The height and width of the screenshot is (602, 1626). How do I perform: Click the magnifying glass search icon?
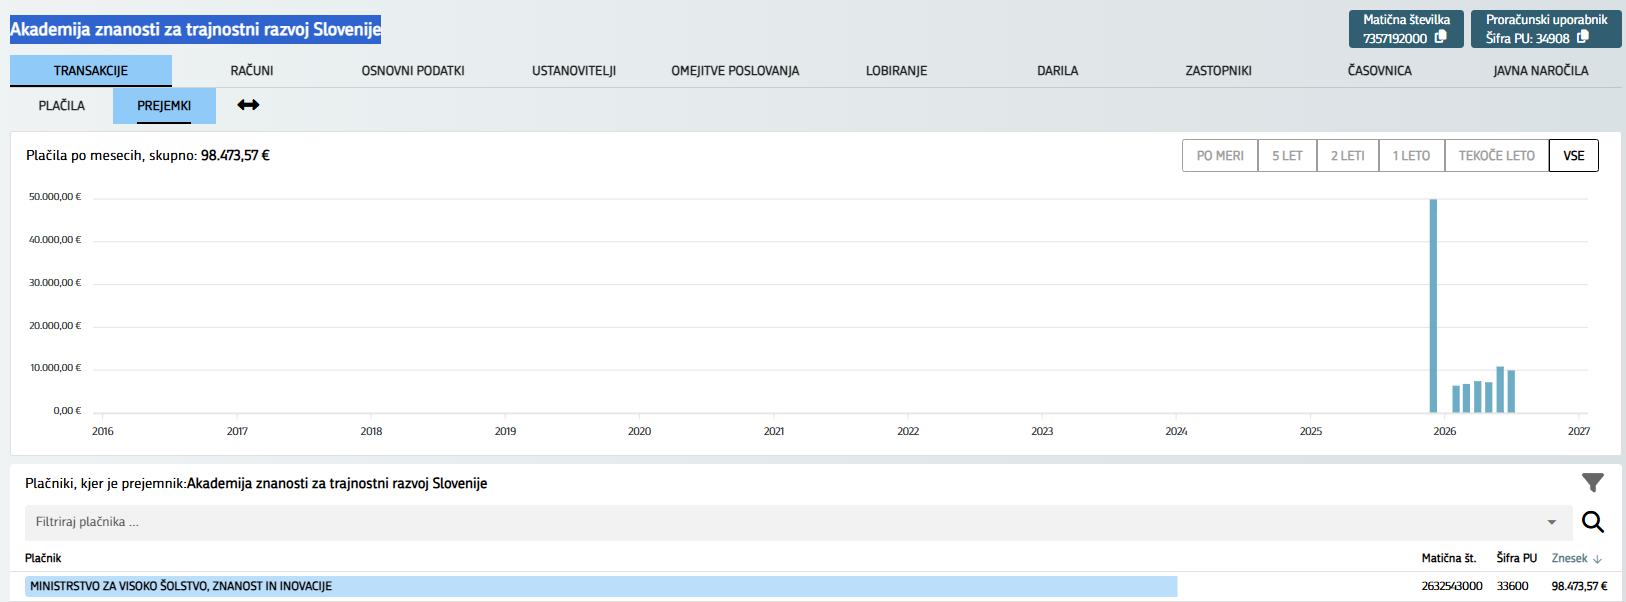pos(1593,522)
